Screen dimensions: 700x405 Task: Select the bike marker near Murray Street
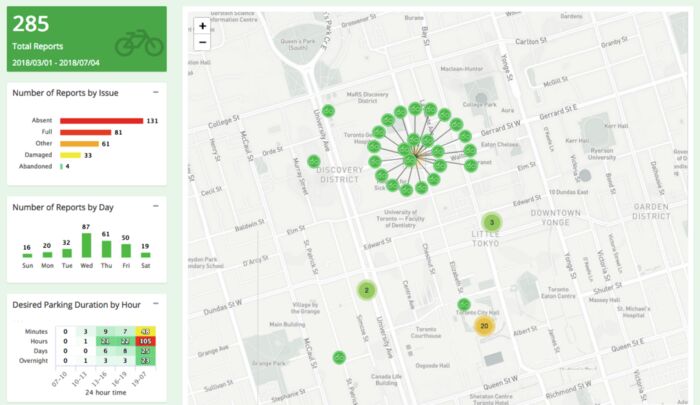(x=314, y=161)
